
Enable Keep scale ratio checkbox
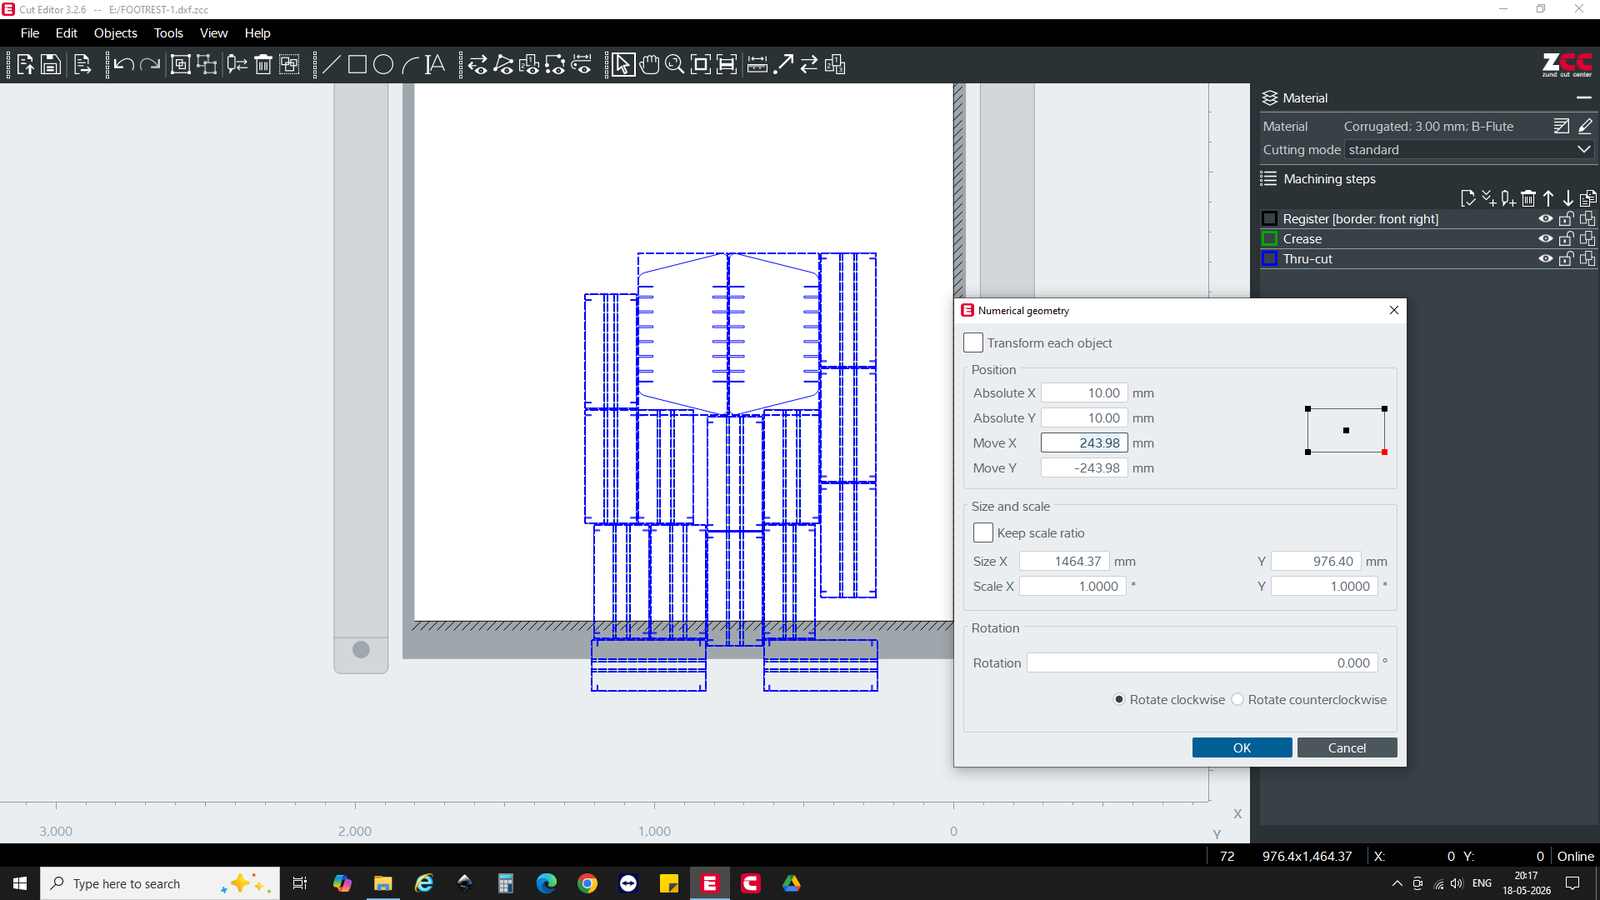(983, 533)
